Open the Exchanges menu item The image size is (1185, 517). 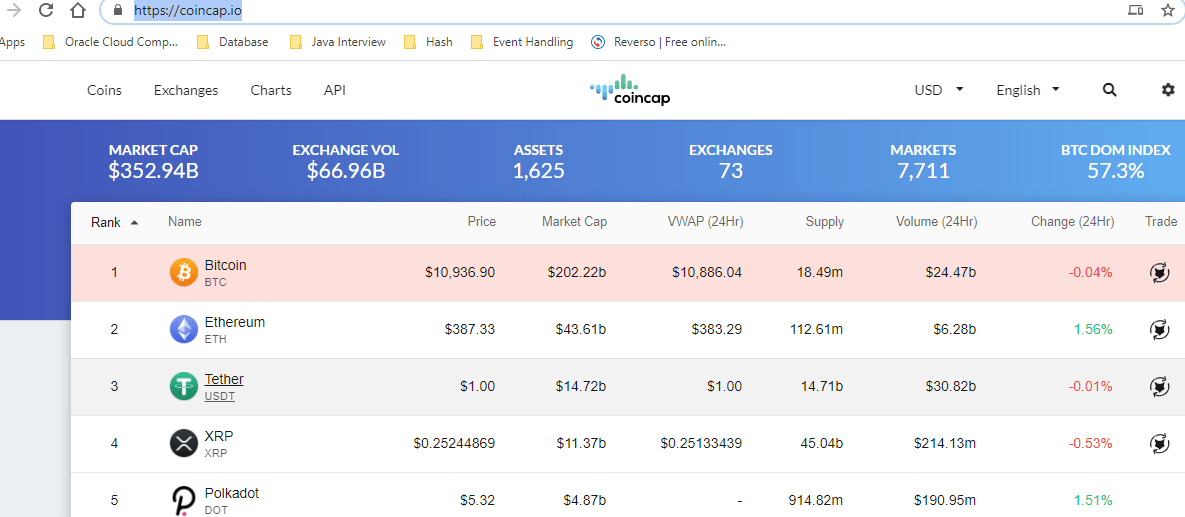pos(186,90)
